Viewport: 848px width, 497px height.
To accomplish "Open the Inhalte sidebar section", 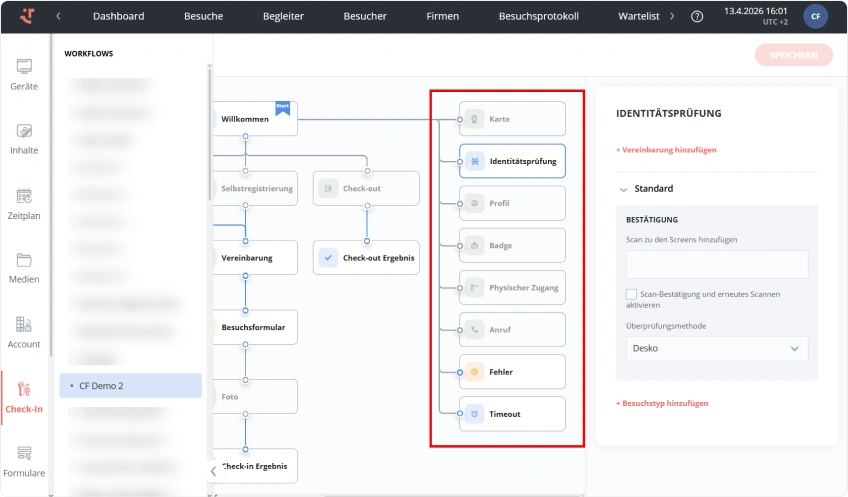I will (24, 139).
